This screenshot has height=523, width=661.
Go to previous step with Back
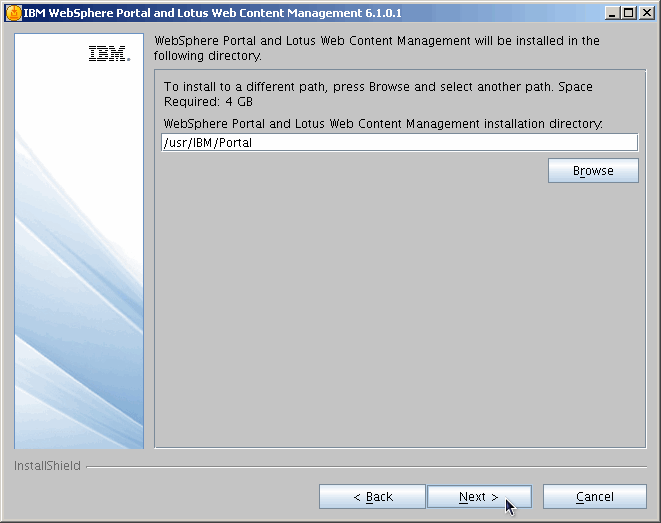tap(371, 497)
